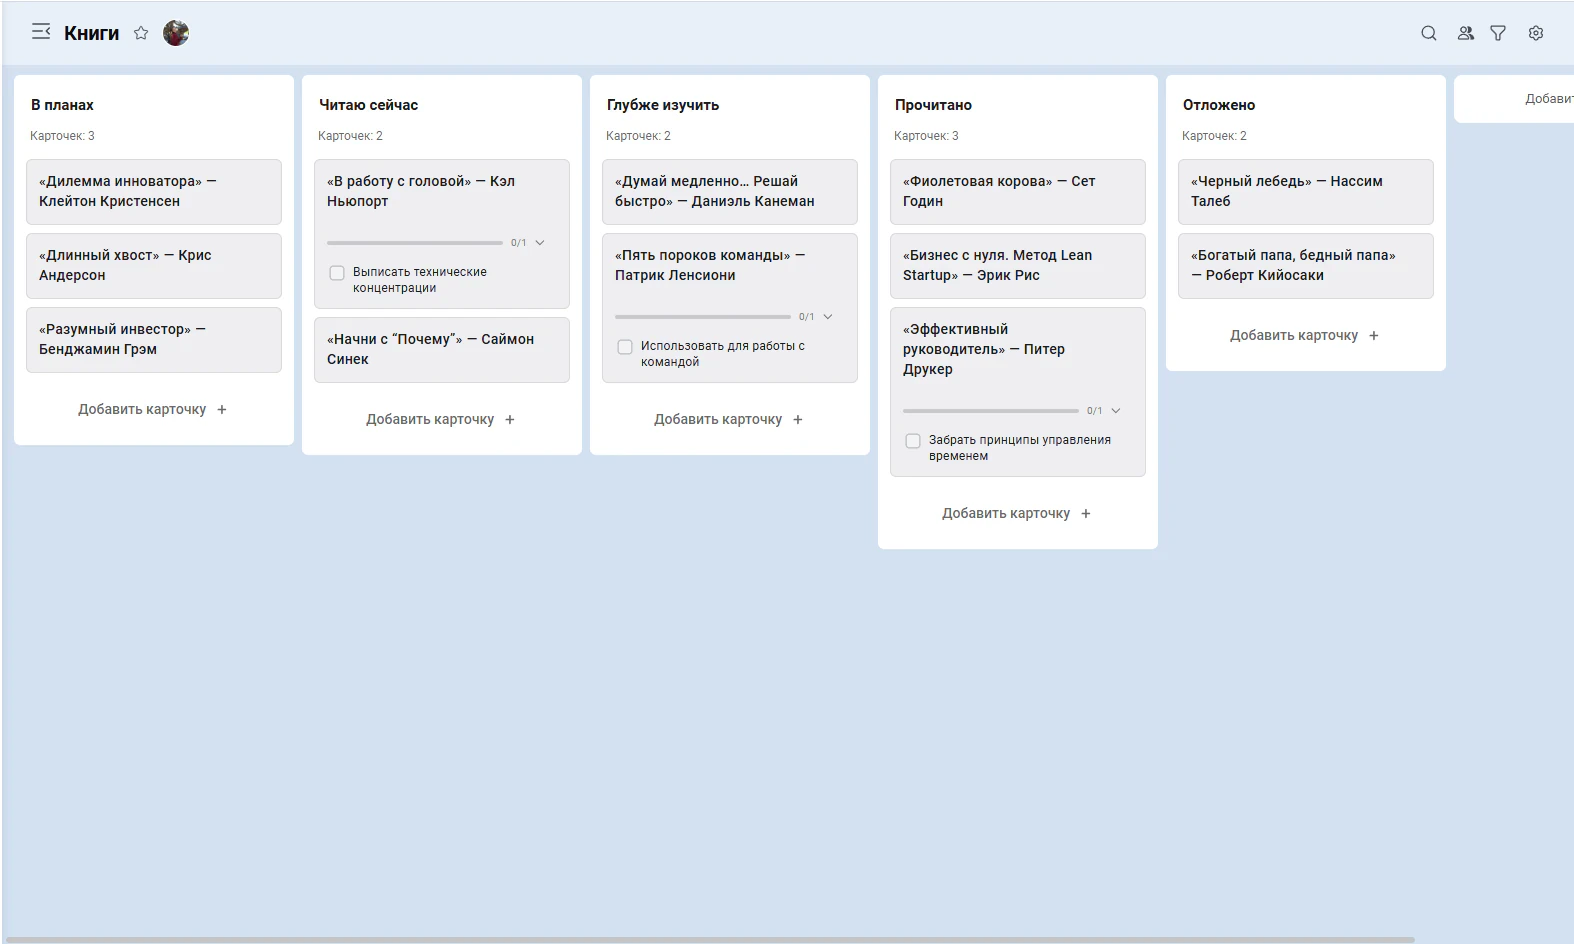Open 'Думай медленно… Решай быстро' card
This screenshot has height=944, width=1574.
point(730,192)
